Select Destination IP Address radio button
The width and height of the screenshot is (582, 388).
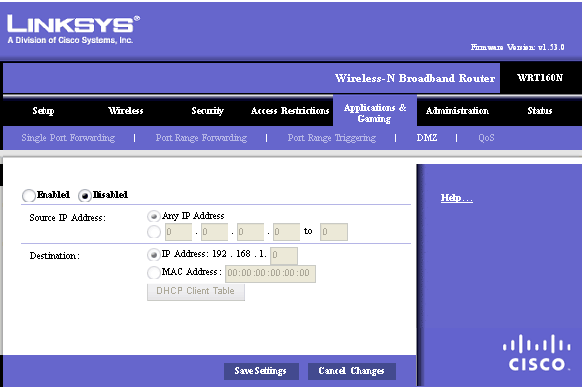[153, 255]
